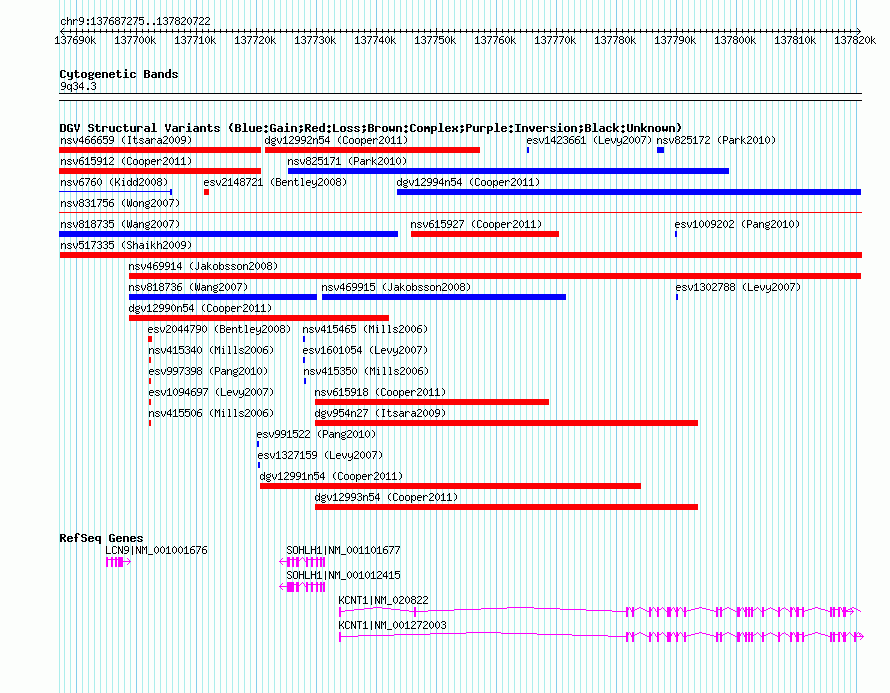Image resolution: width=890 pixels, height=693 pixels.
Task: Select the dgv954n27 (Itsara2009) red bar
Action: 506,423
